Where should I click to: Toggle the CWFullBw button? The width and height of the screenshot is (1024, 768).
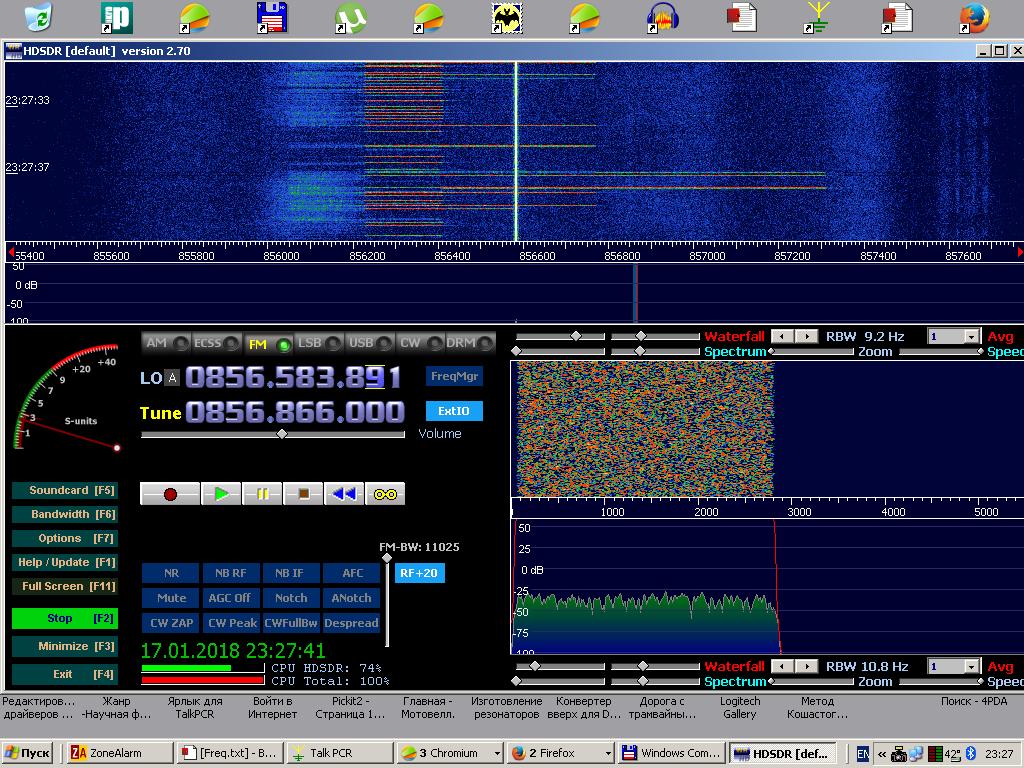click(291, 622)
